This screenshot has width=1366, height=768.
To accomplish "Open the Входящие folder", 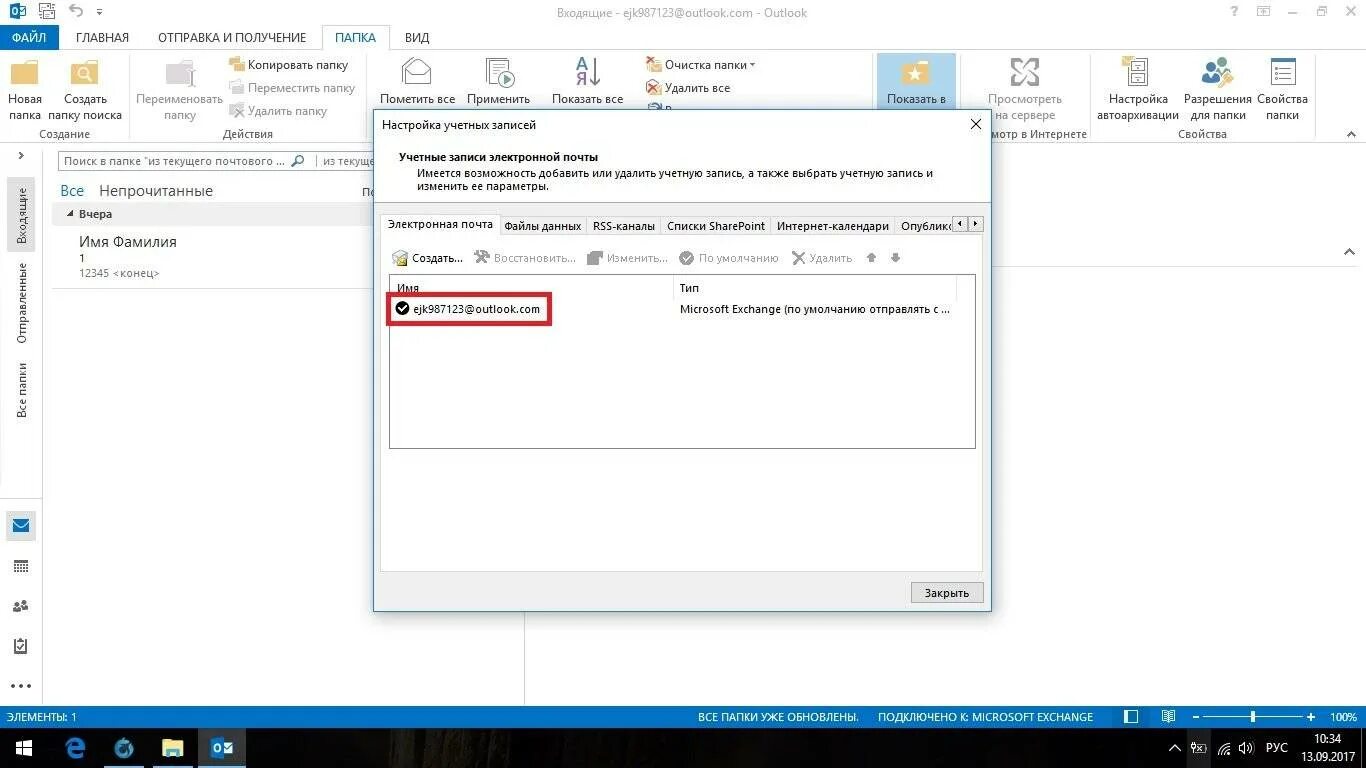I will [22, 215].
